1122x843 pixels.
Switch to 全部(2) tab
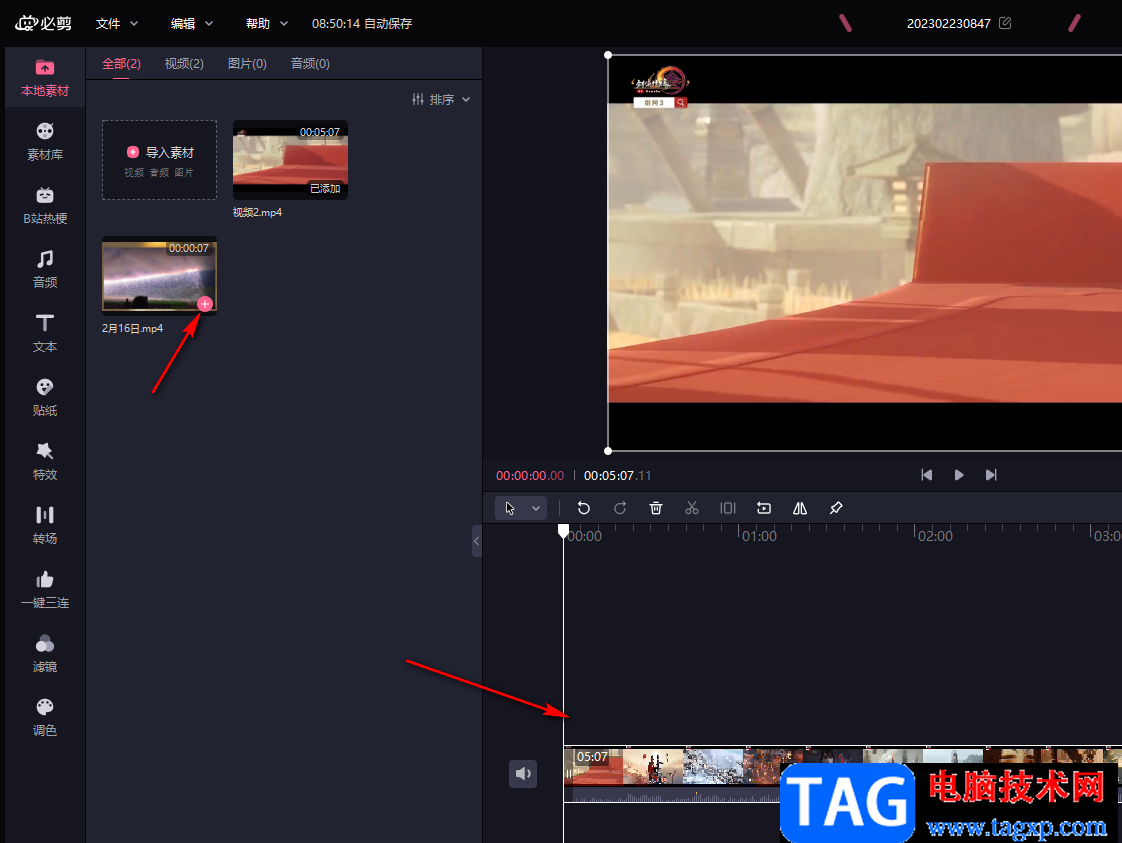[x=122, y=64]
